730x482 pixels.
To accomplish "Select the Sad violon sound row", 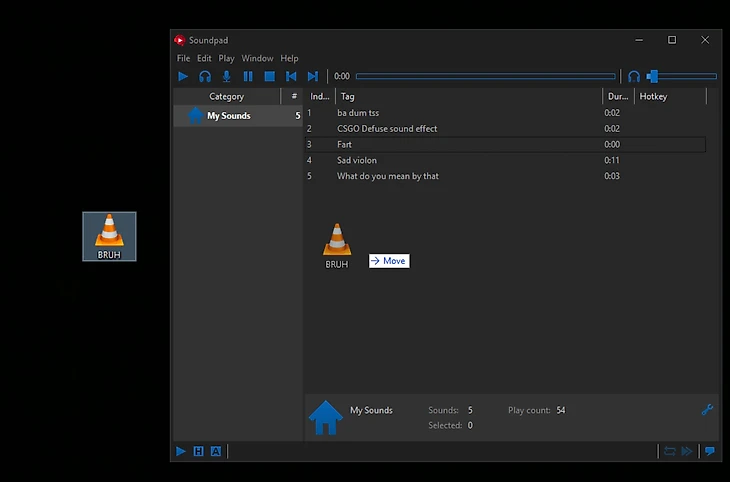I will [357, 160].
